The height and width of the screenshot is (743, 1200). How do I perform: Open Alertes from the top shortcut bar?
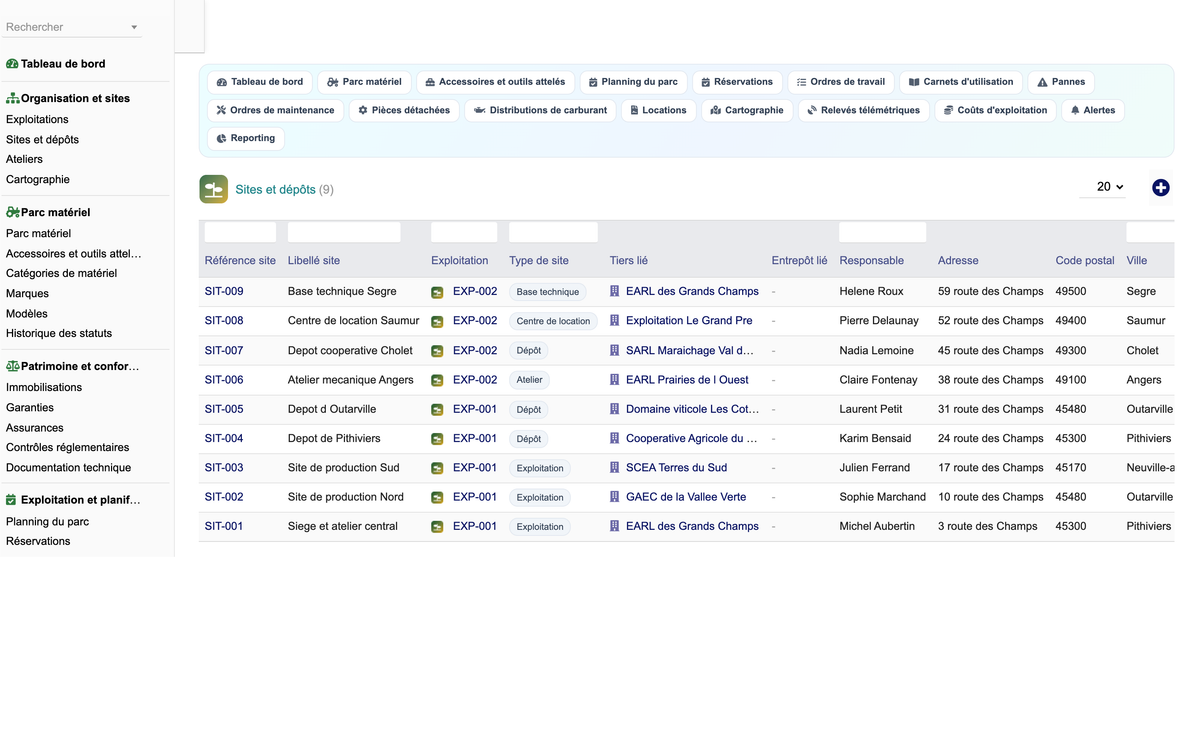point(1092,110)
